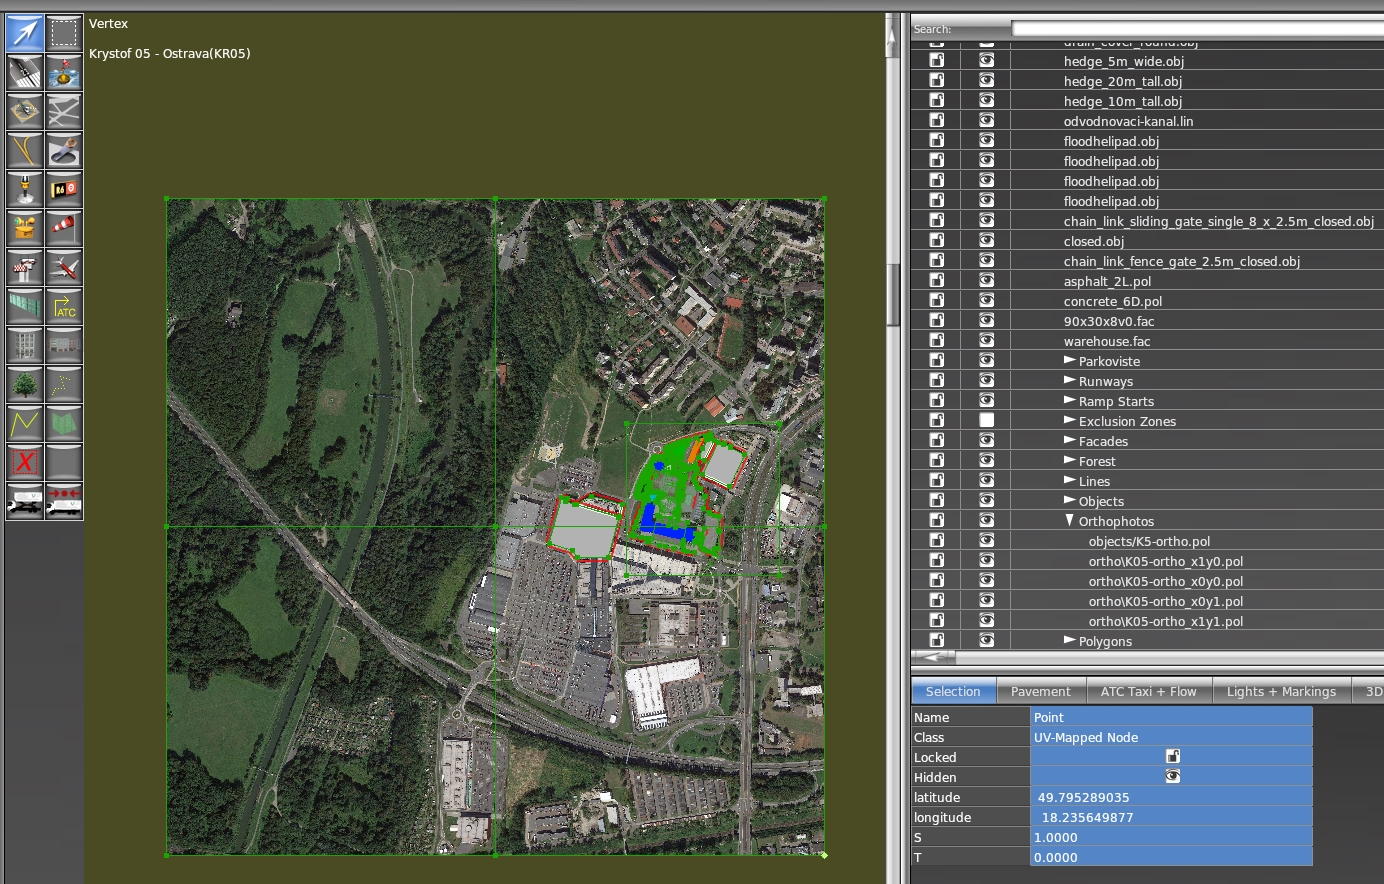The width and height of the screenshot is (1384, 884).
Task: Select the Vertex arrow tool
Action: (x=24, y=33)
